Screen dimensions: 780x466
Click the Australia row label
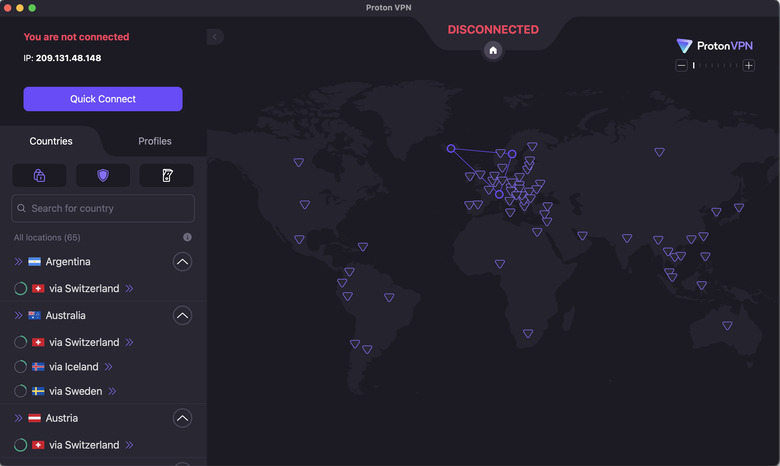[x=66, y=315]
